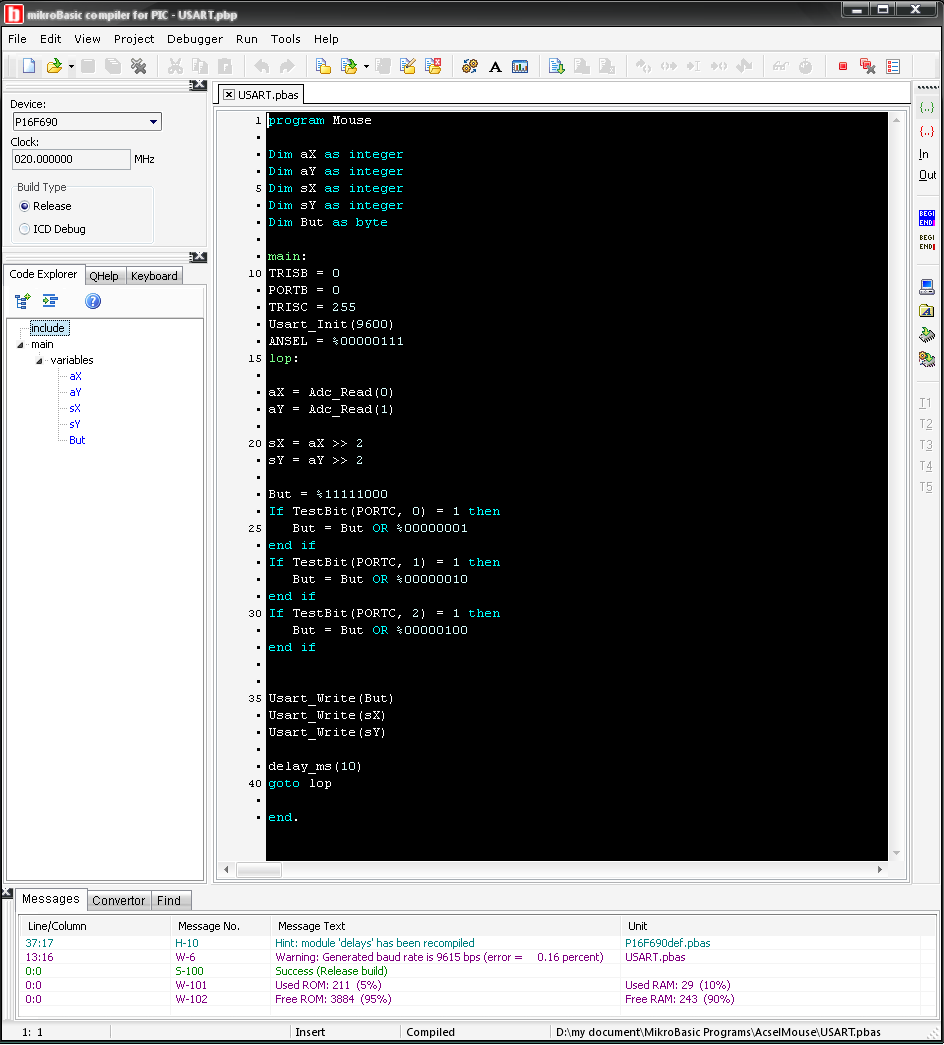The height and width of the screenshot is (1045, 944).
Task: Open the breakpoints list toolbar icon
Action: (x=893, y=66)
